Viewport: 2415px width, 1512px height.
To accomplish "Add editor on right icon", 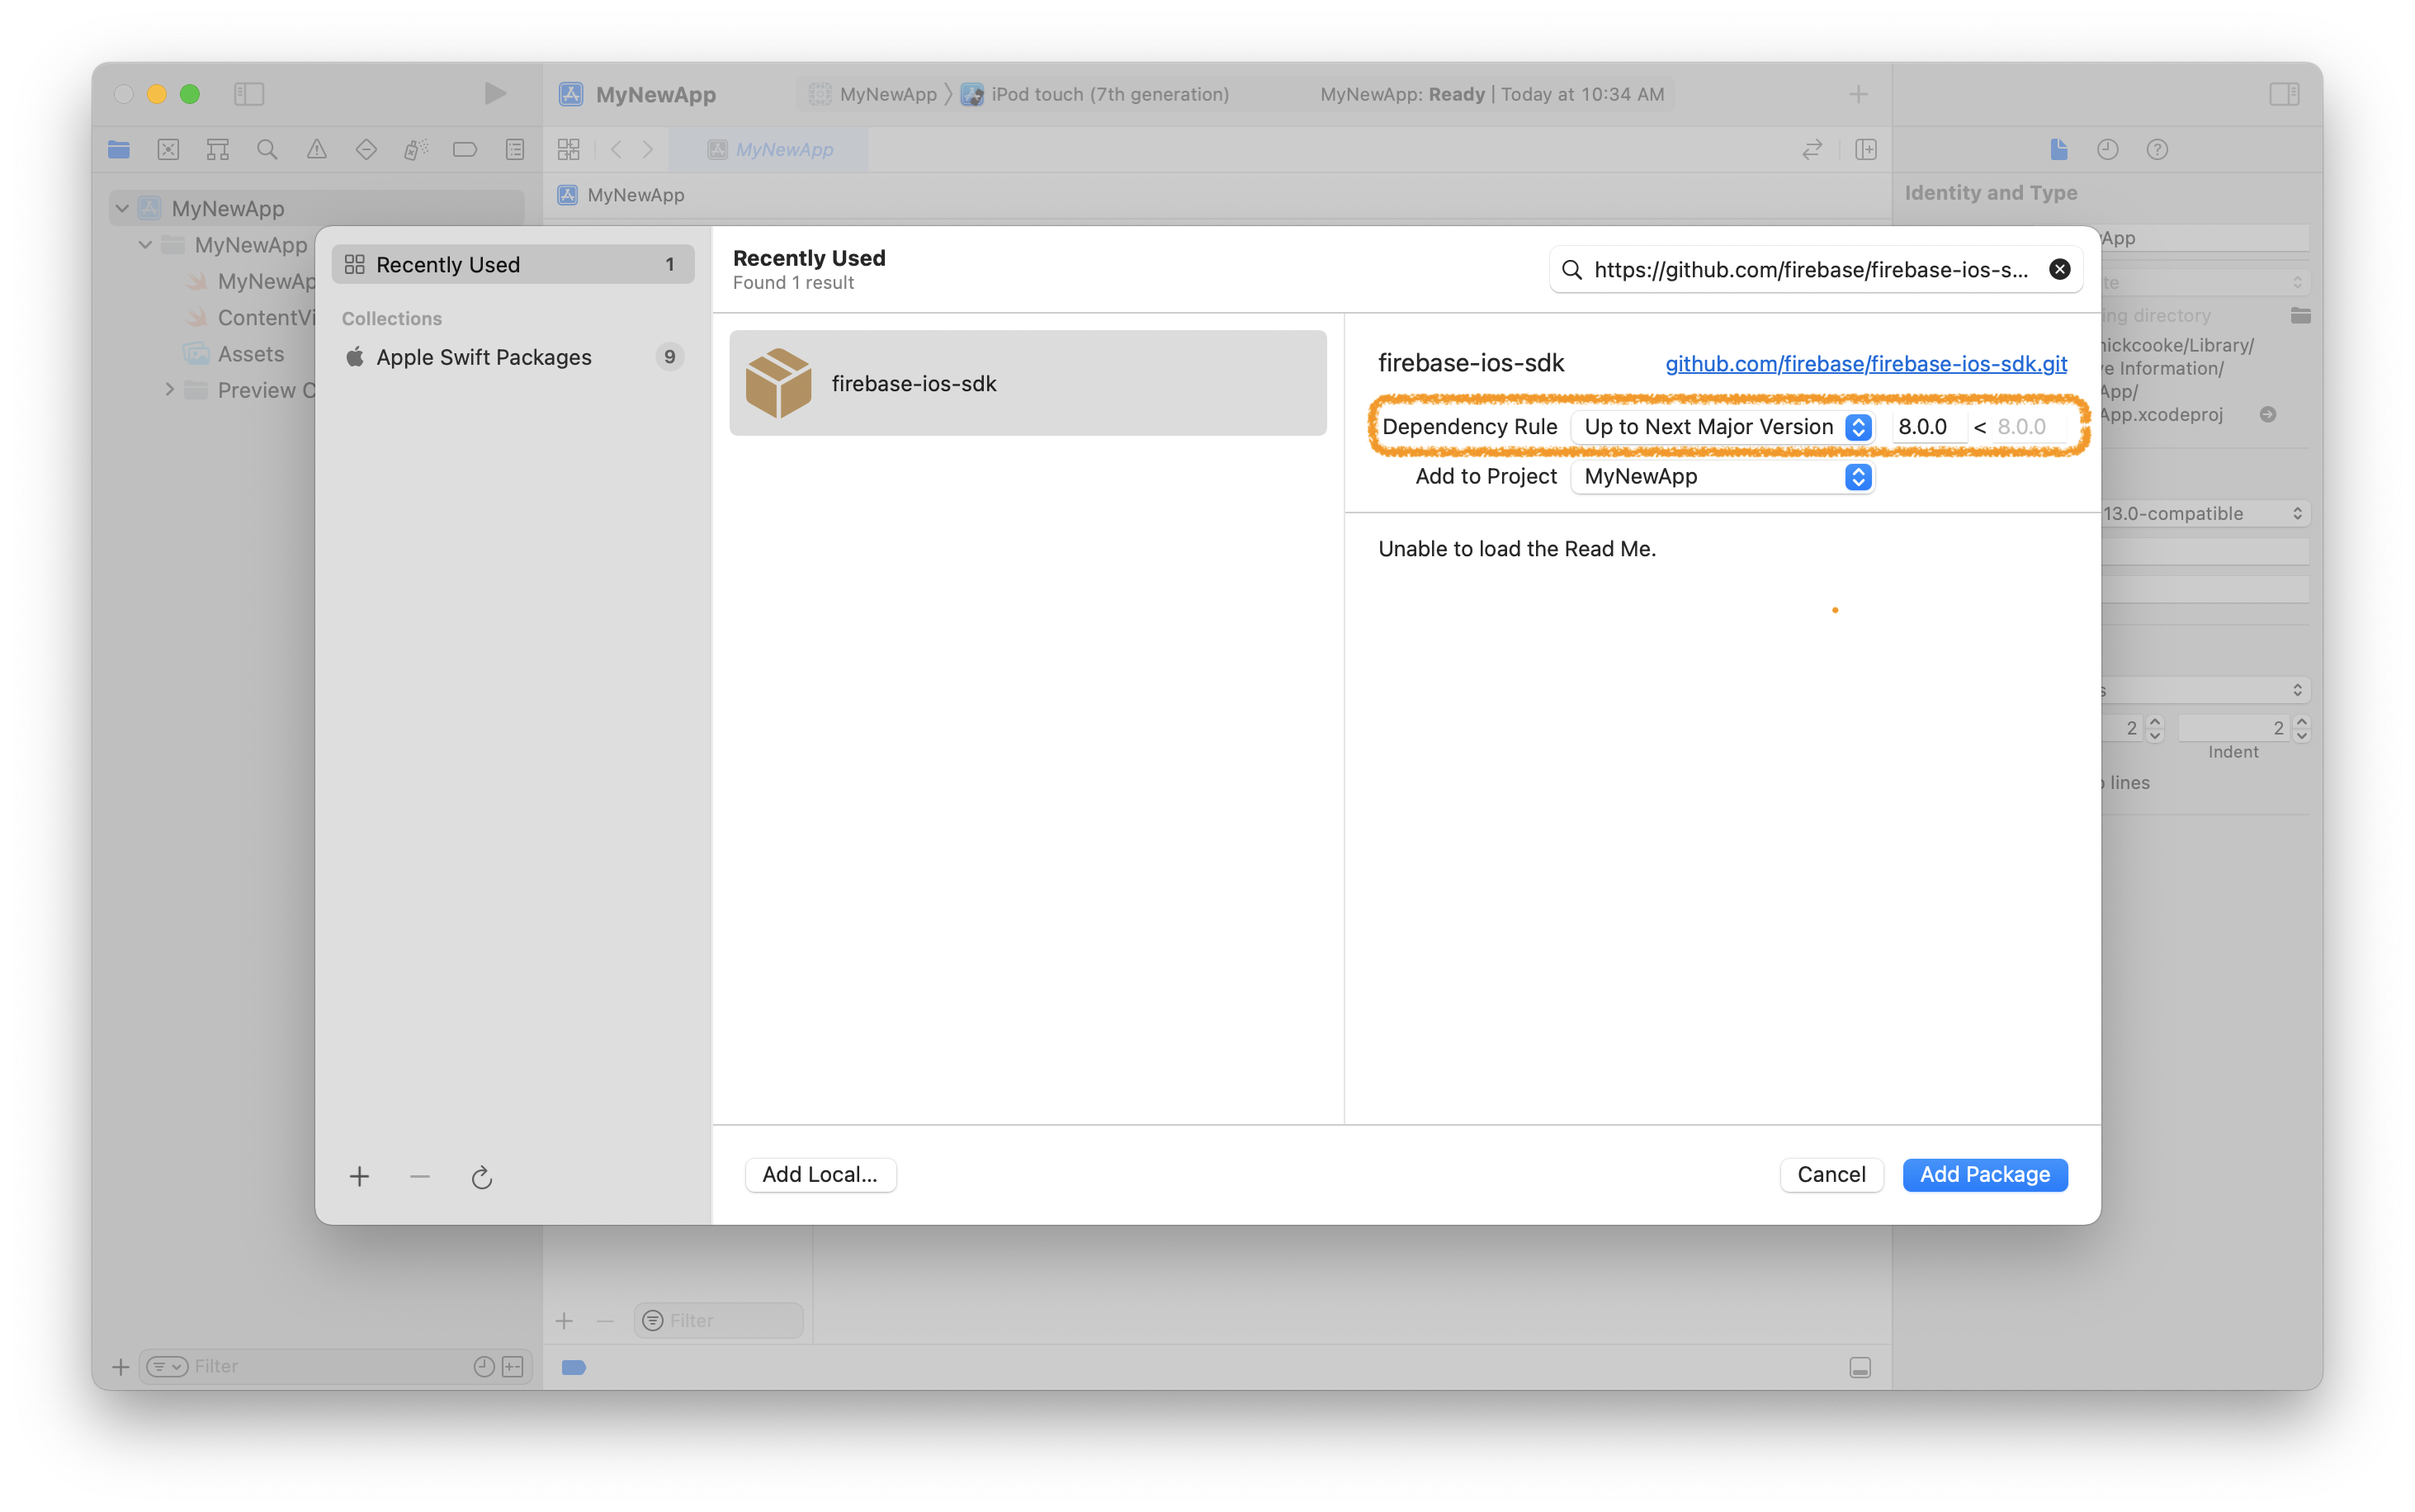I will tap(1866, 150).
